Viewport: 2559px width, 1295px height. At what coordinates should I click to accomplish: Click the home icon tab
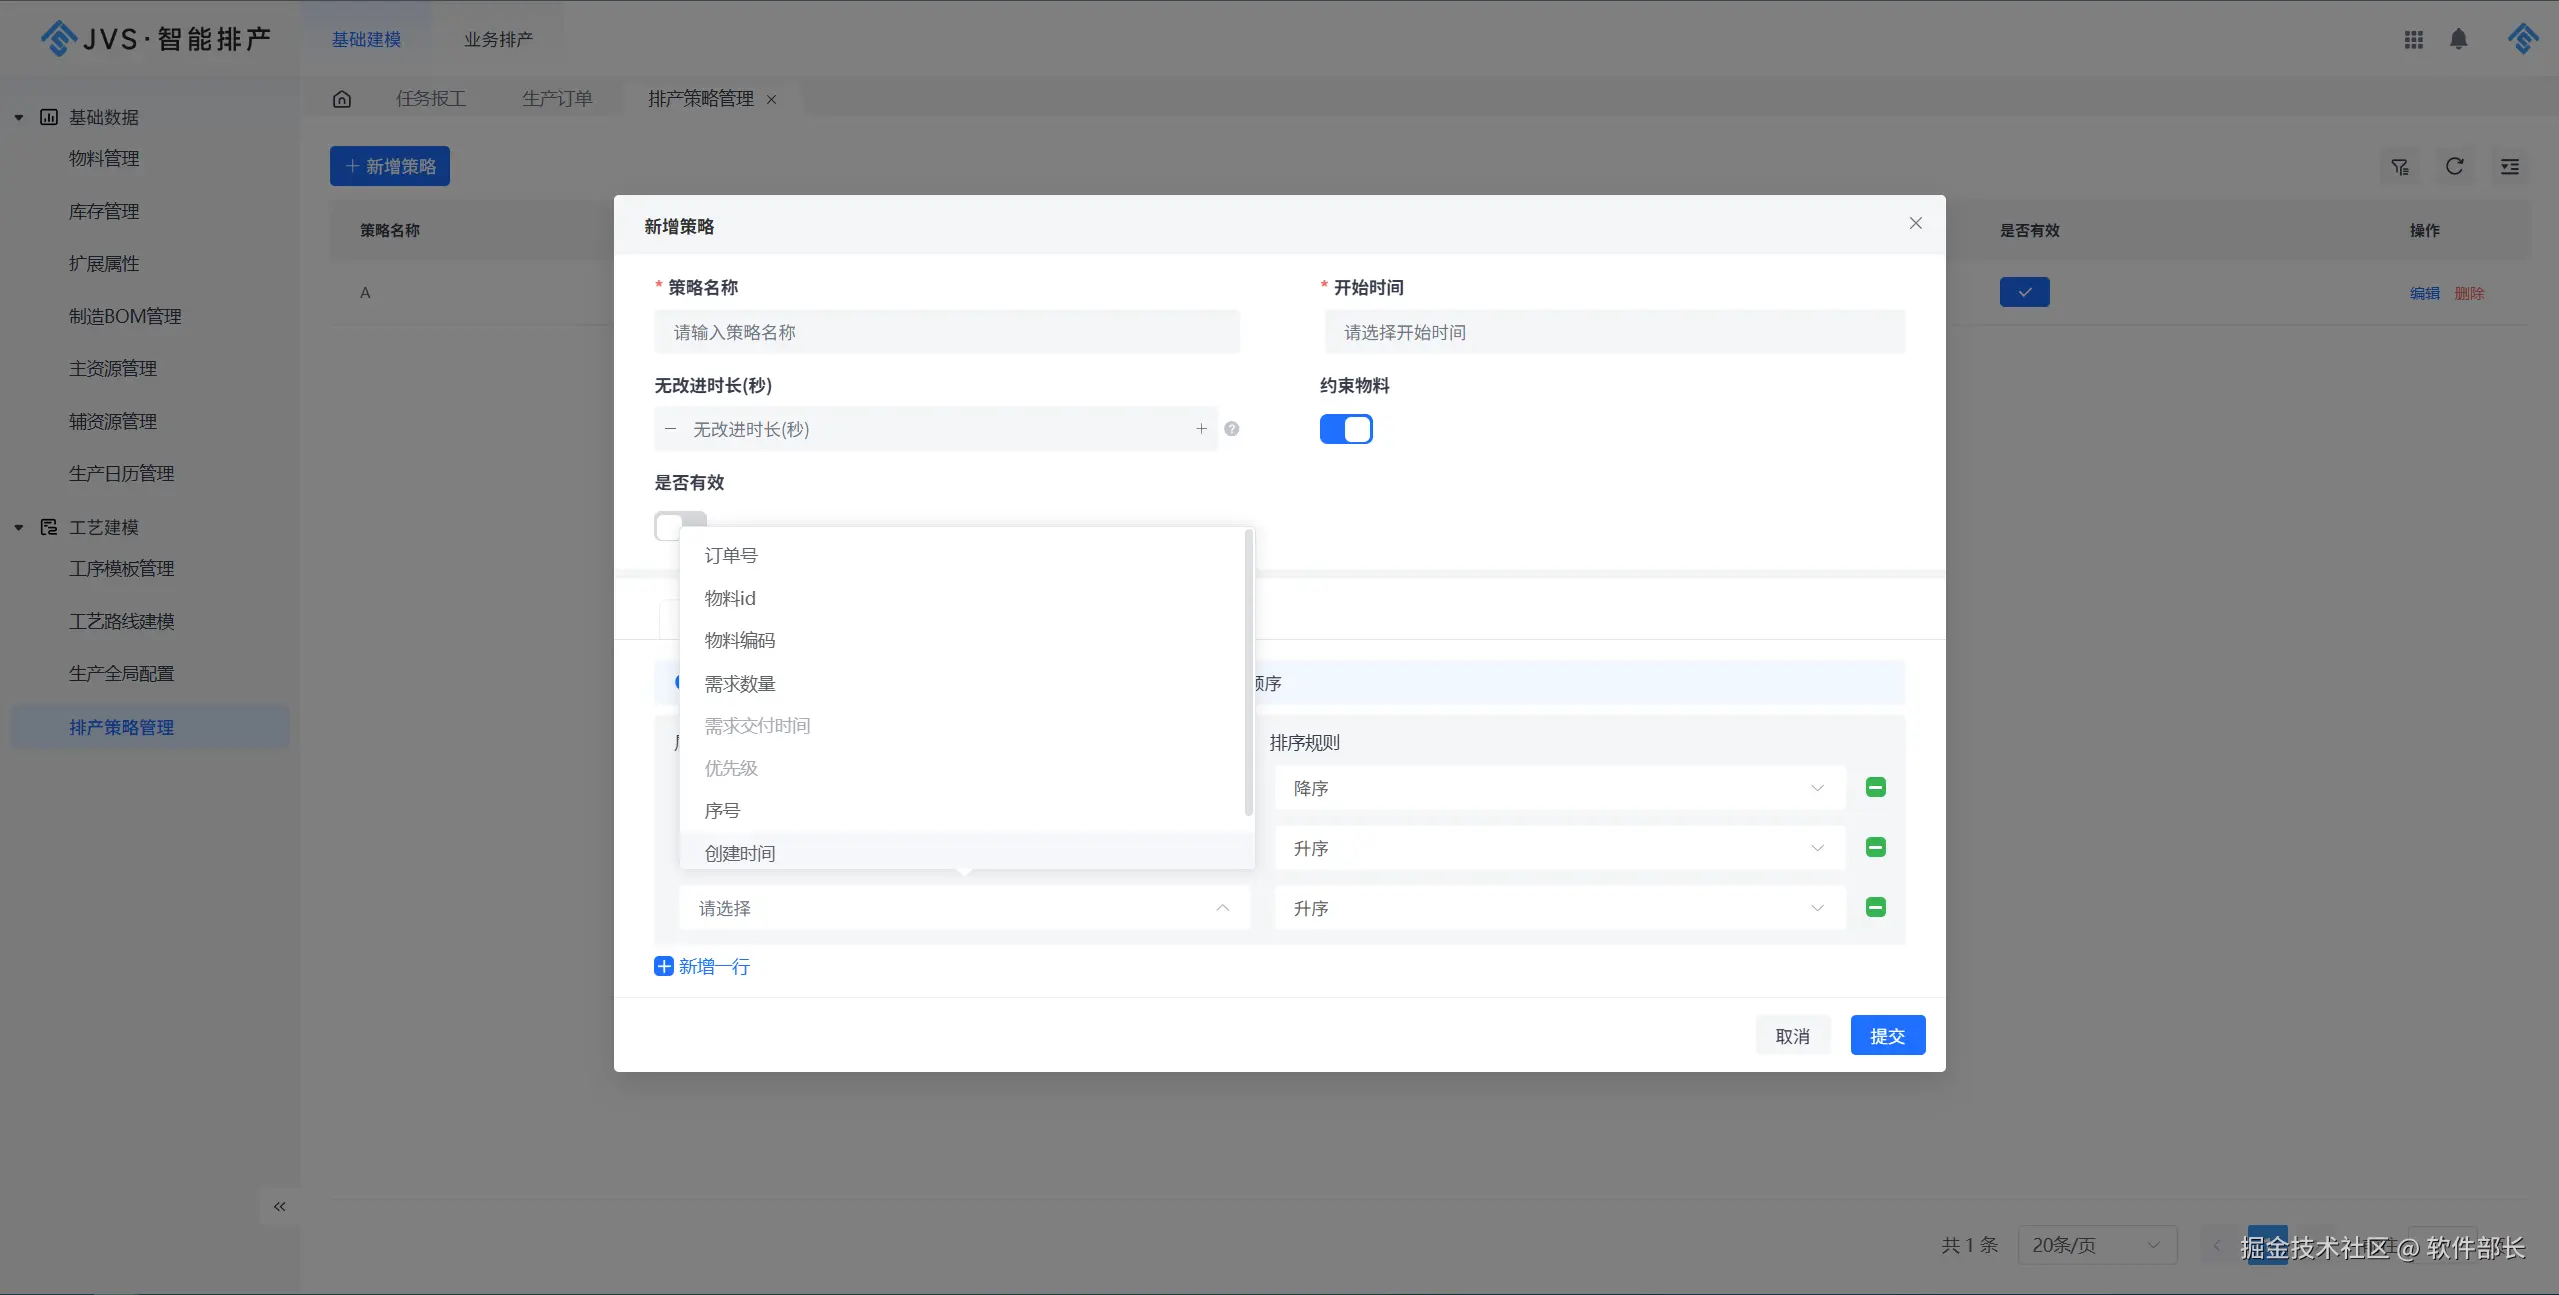(x=342, y=99)
